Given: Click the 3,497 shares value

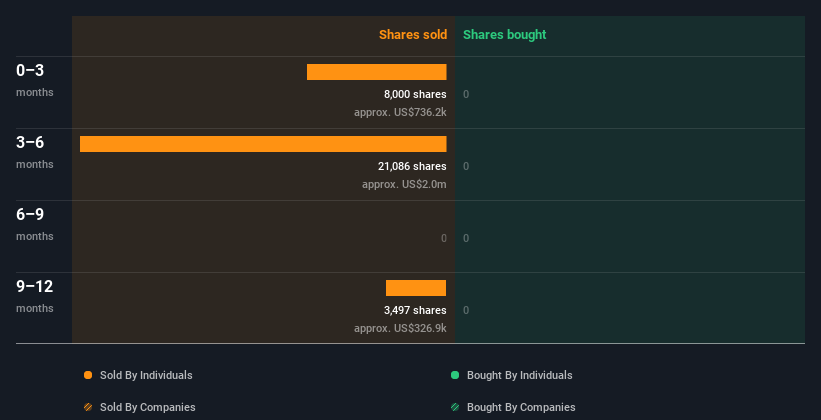Looking at the screenshot, I should 415,310.
